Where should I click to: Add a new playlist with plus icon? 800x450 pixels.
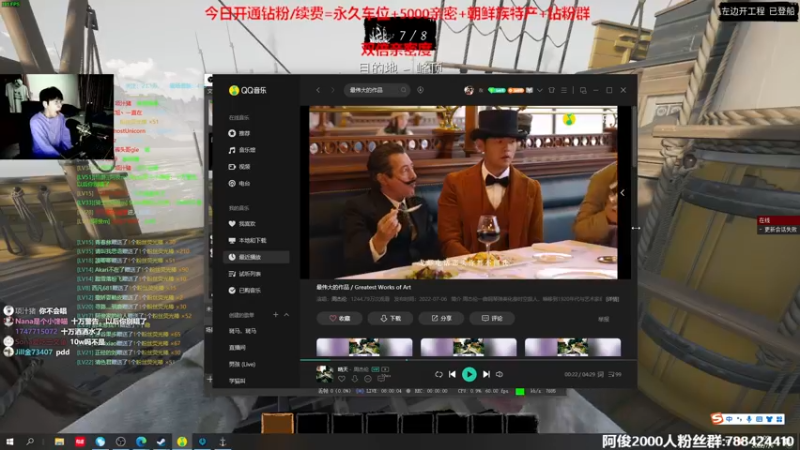pos(276,315)
